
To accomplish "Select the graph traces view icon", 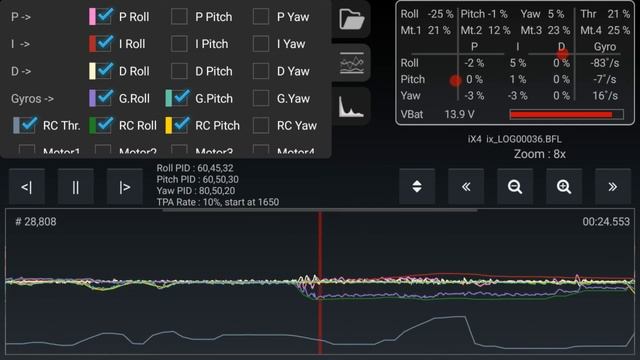I will click(351, 63).
